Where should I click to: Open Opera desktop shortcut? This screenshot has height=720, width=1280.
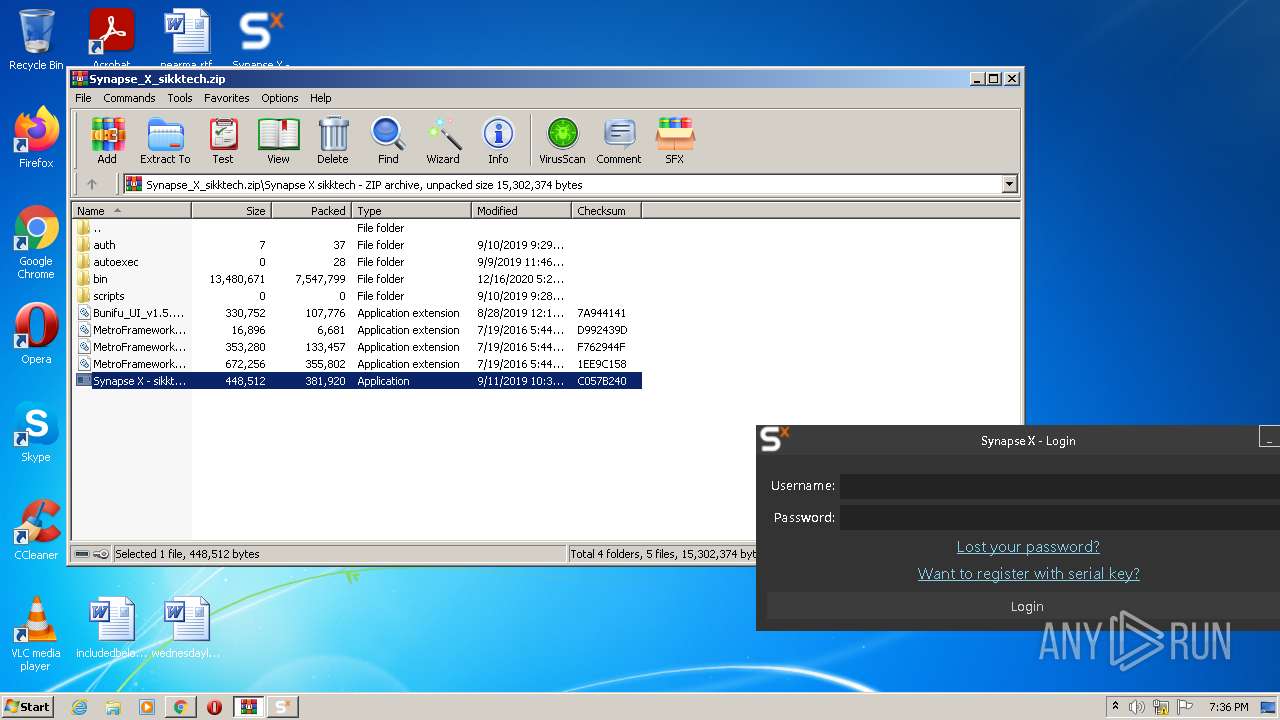[x=36, y=334]
